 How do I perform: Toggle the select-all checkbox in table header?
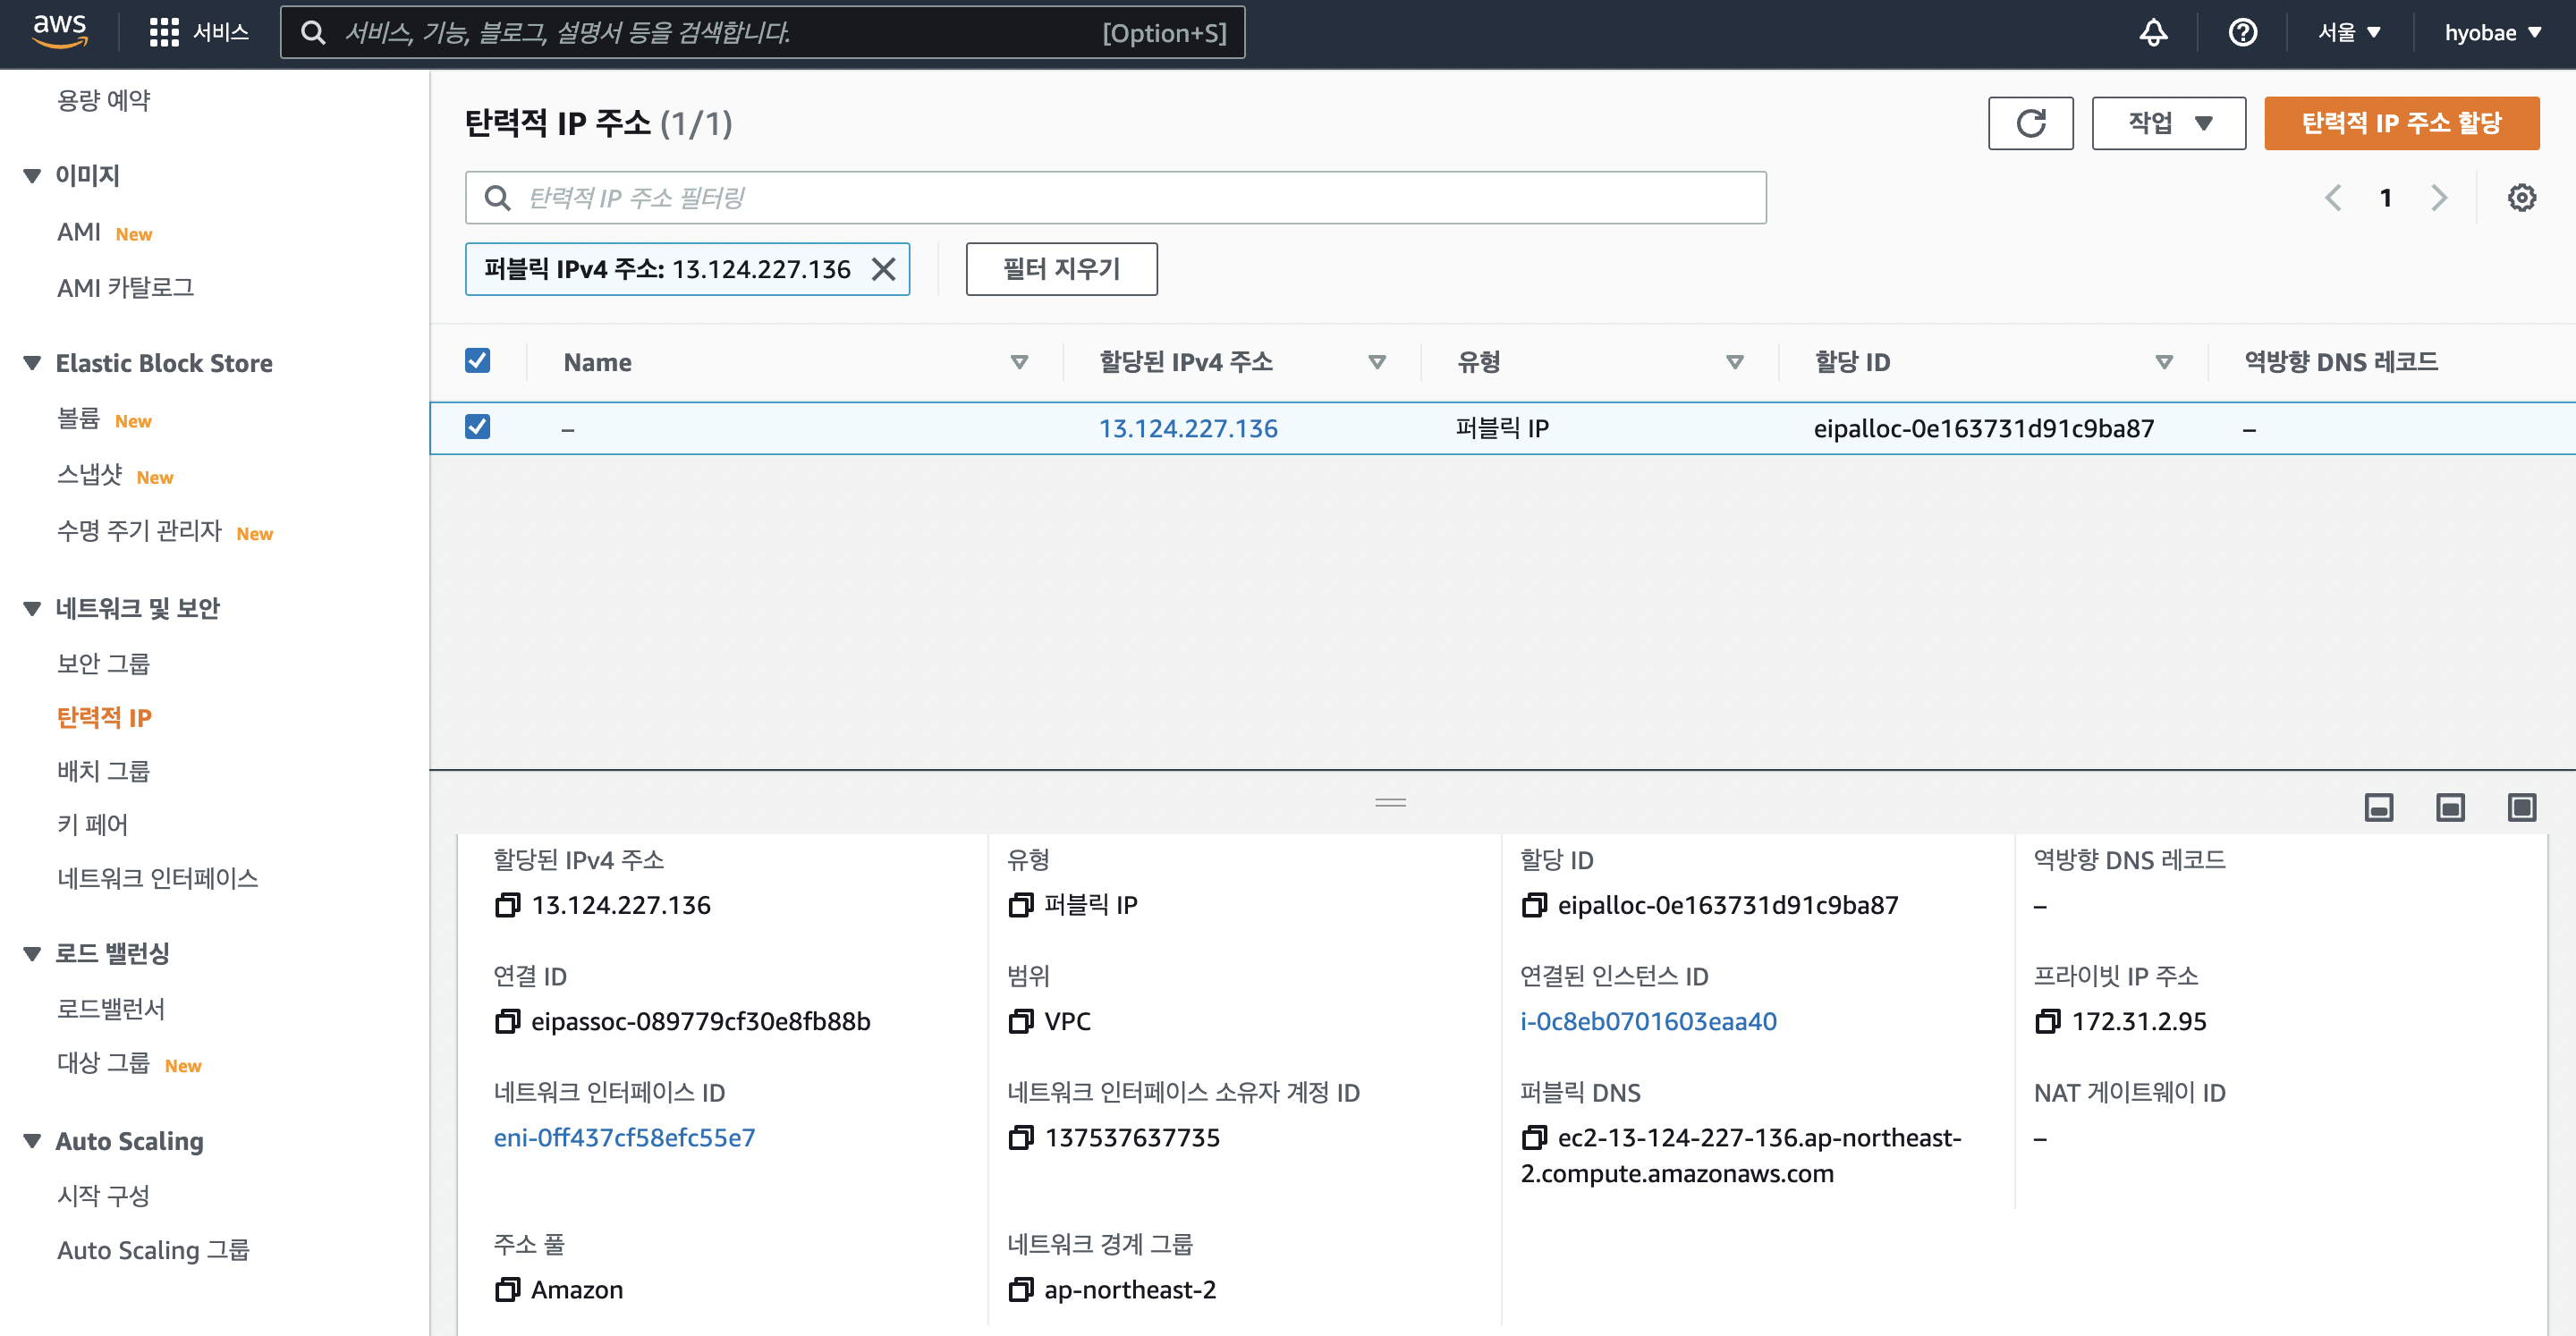pyautogui.click(x=477, y=361)
